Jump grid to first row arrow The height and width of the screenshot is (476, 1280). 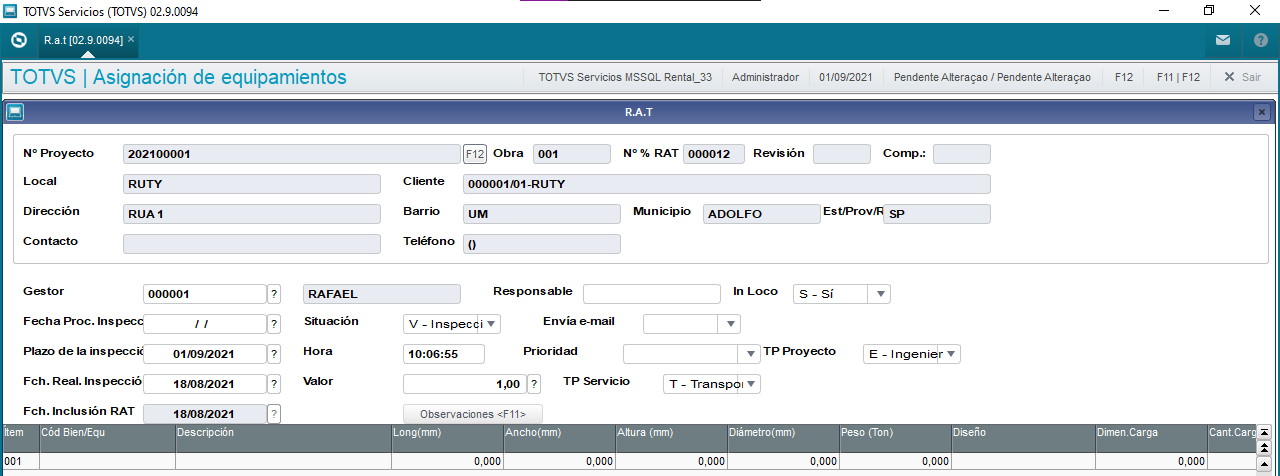point(1264,431)
